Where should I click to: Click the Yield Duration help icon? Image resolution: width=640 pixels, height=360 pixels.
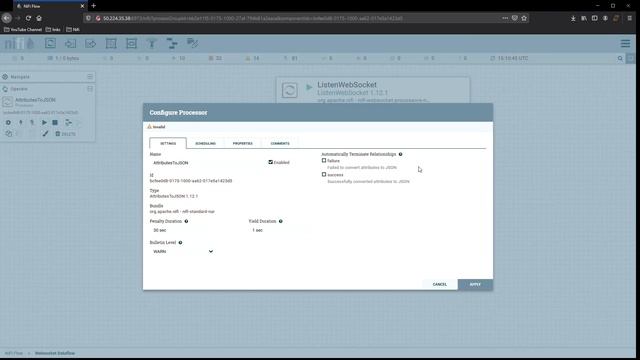(x=280, y=221)
